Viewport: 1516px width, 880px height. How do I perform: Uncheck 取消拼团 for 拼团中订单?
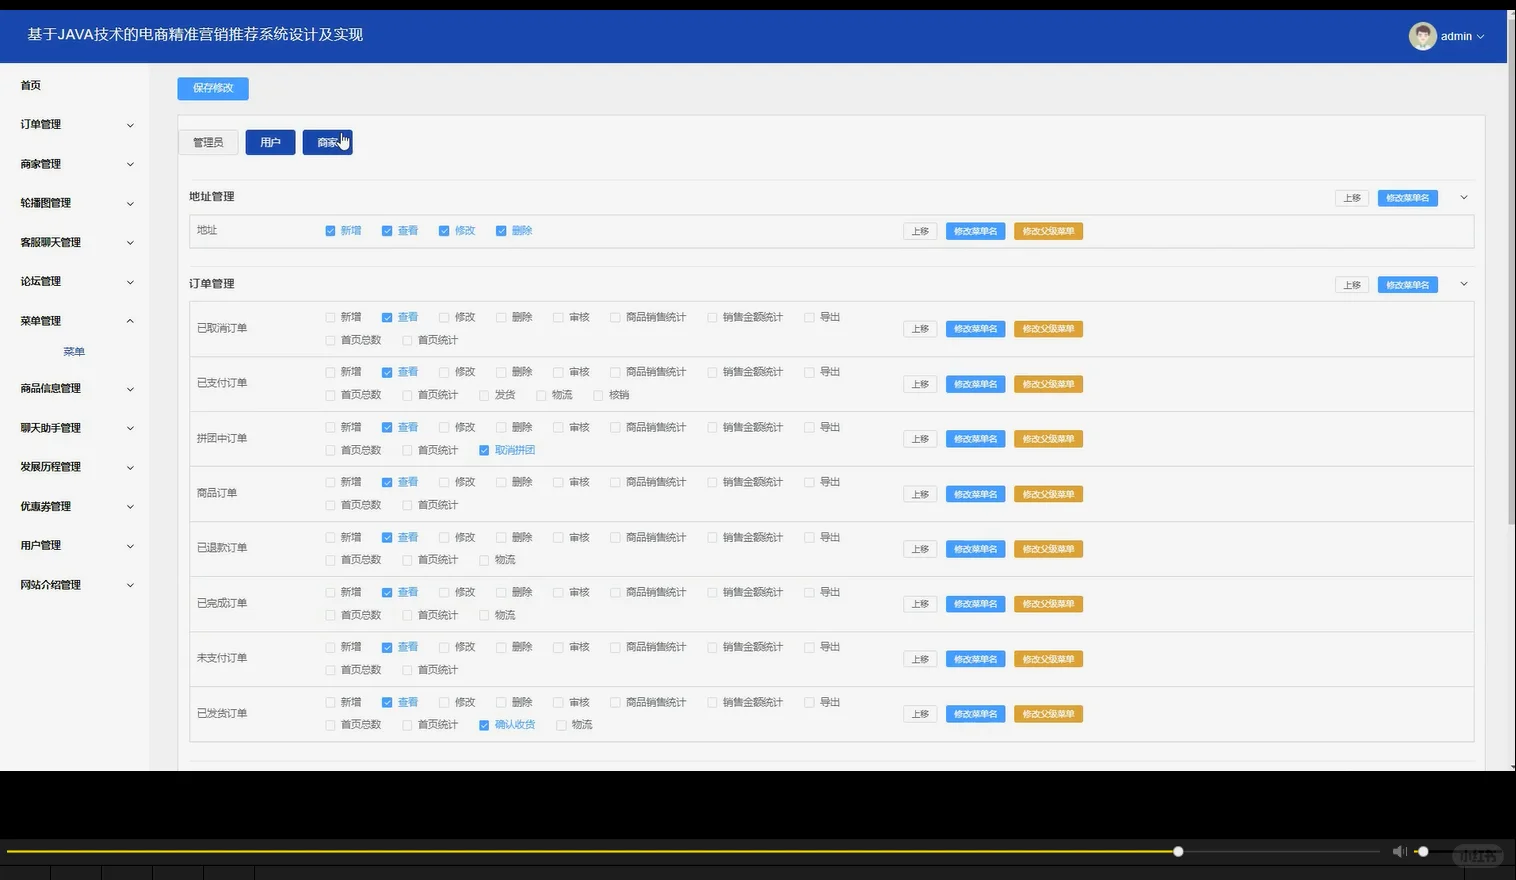pos(484,450)
